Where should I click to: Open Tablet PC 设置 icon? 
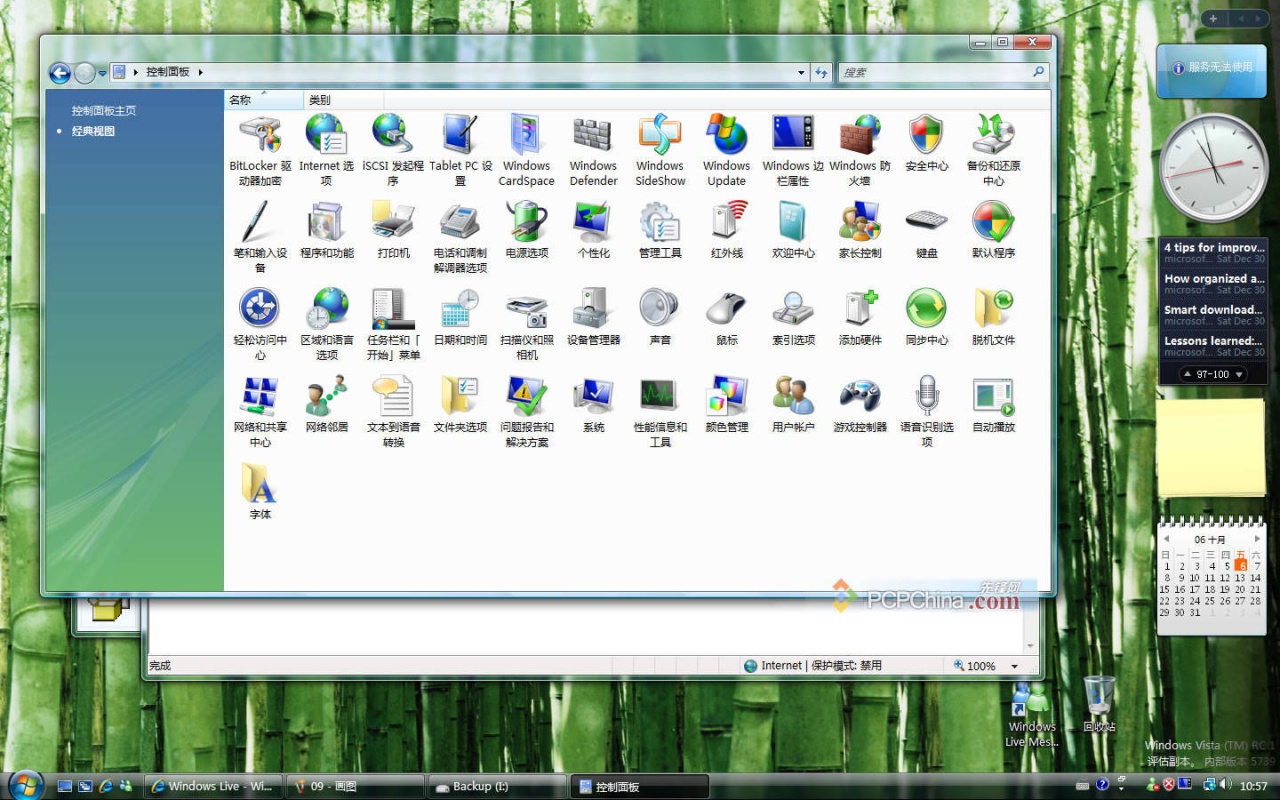(460, 134)
